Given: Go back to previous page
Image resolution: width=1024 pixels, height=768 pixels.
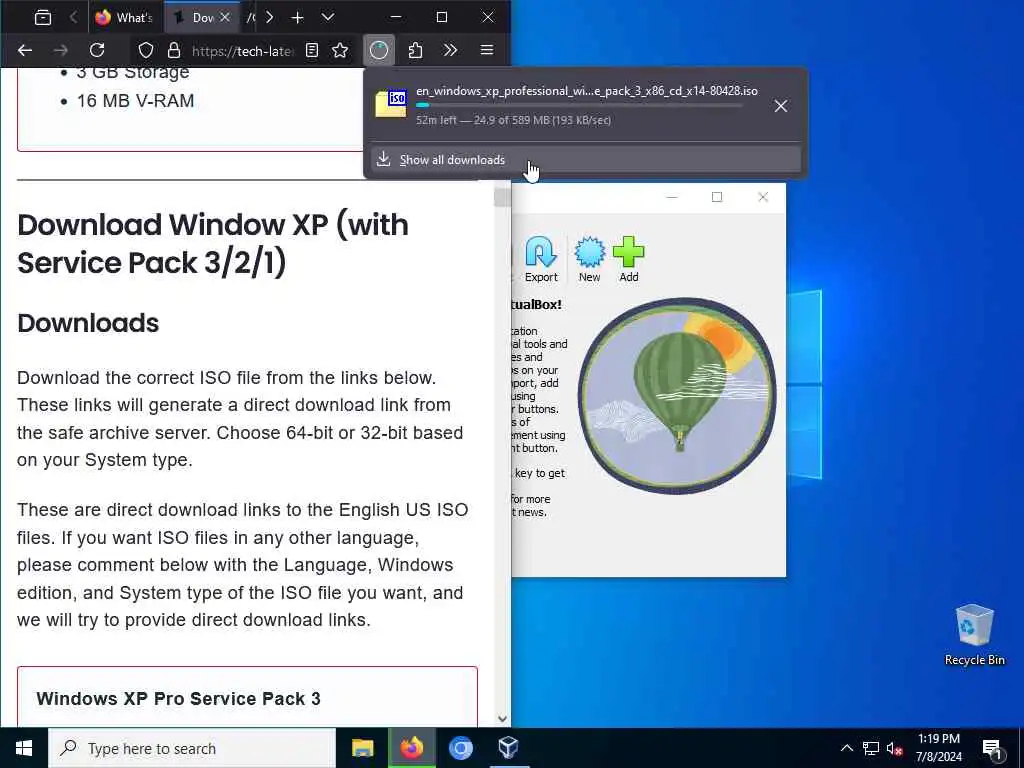Looking at the screenshot, I should tap(25, 50).
